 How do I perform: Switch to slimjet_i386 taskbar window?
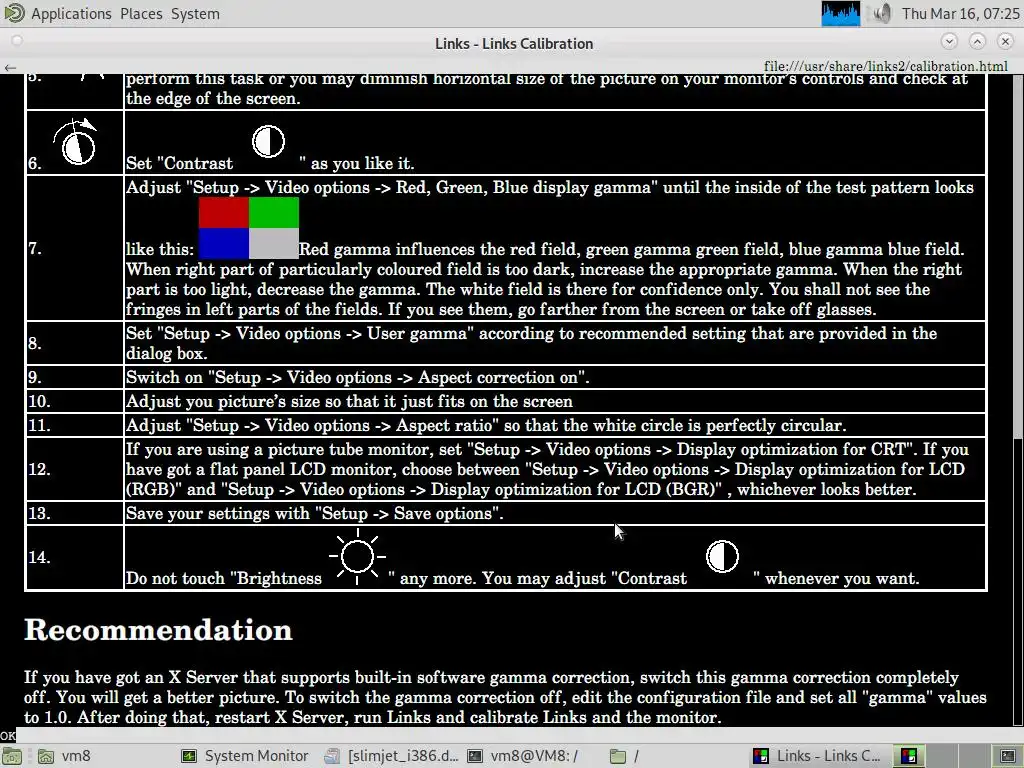click(392, 756)
